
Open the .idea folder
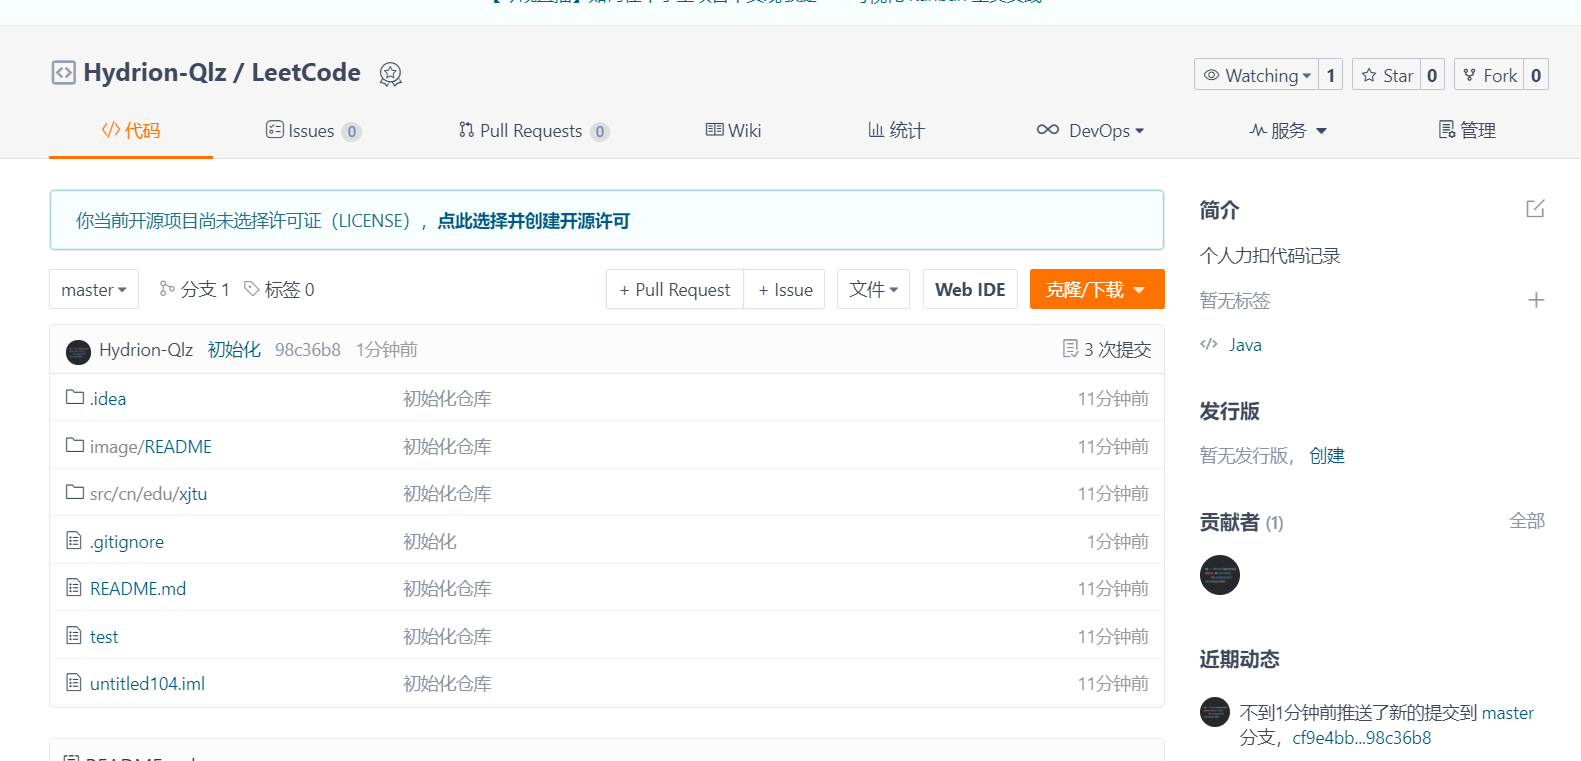pyautogui.click(x=108, y=399)
